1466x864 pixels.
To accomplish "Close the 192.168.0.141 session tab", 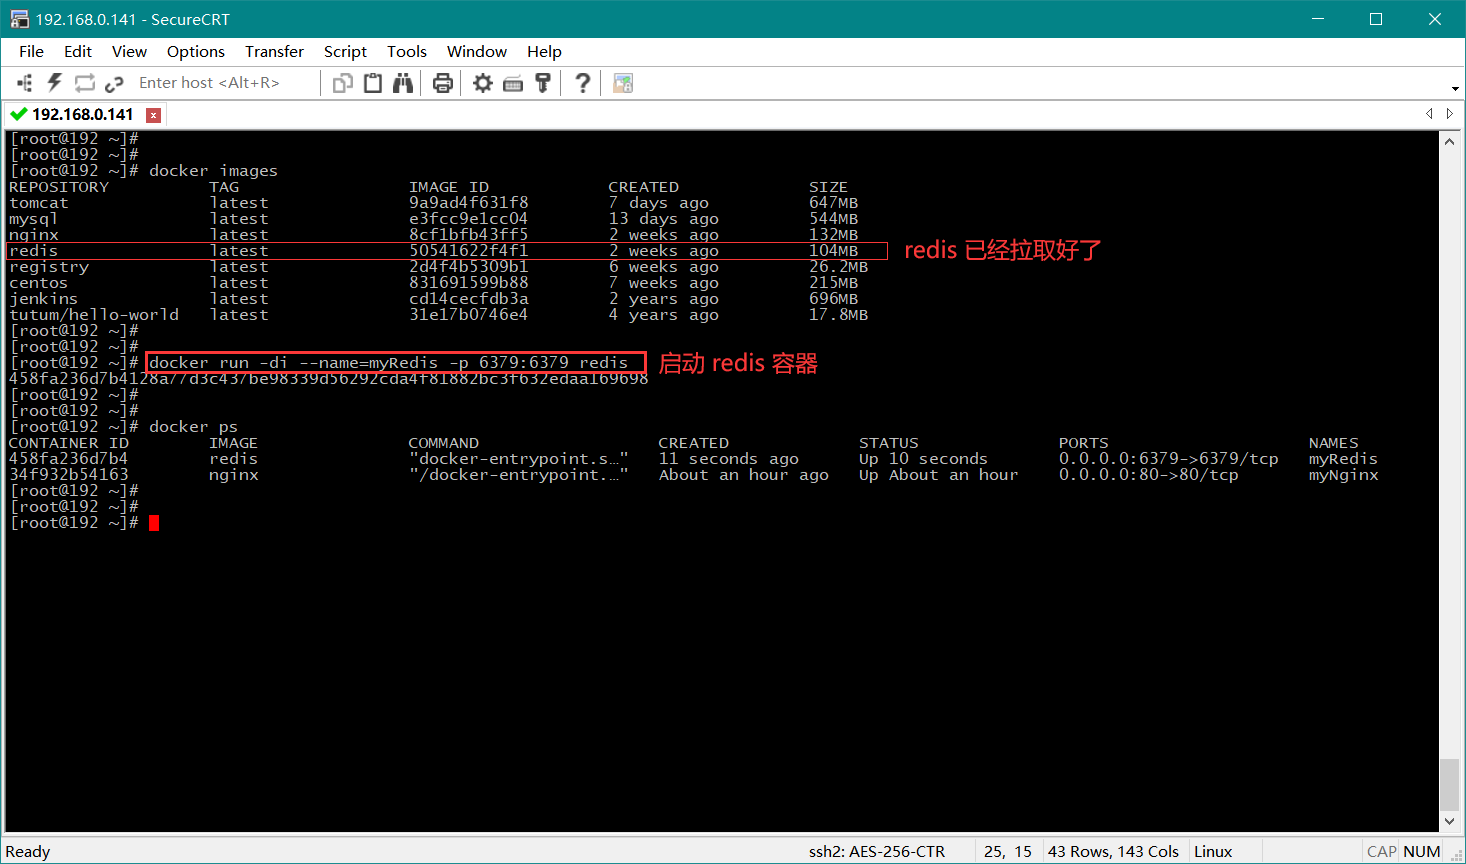I will (153, 115).
